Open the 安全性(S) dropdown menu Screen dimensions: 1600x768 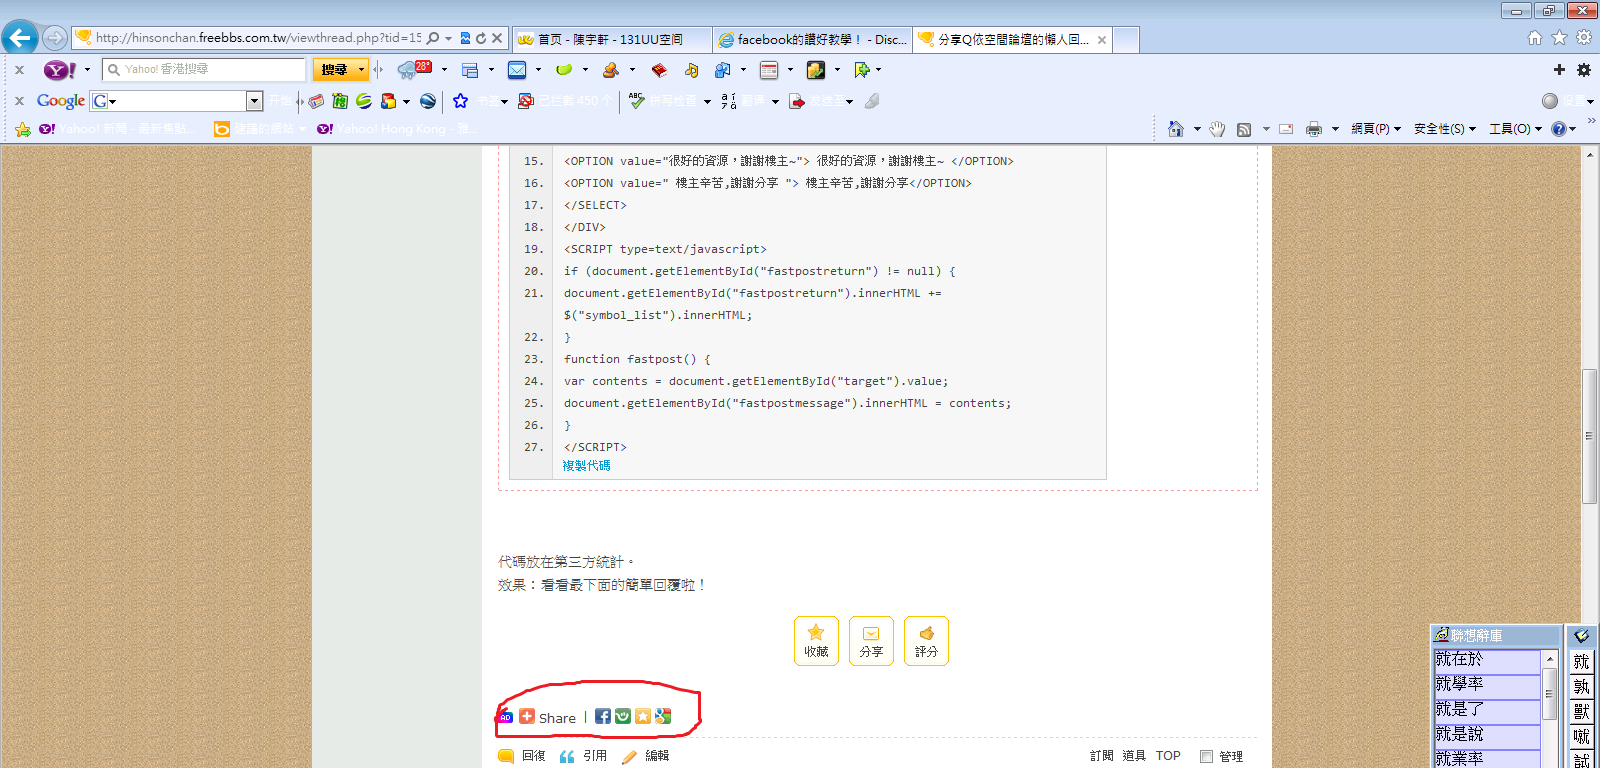[1444, 129]
